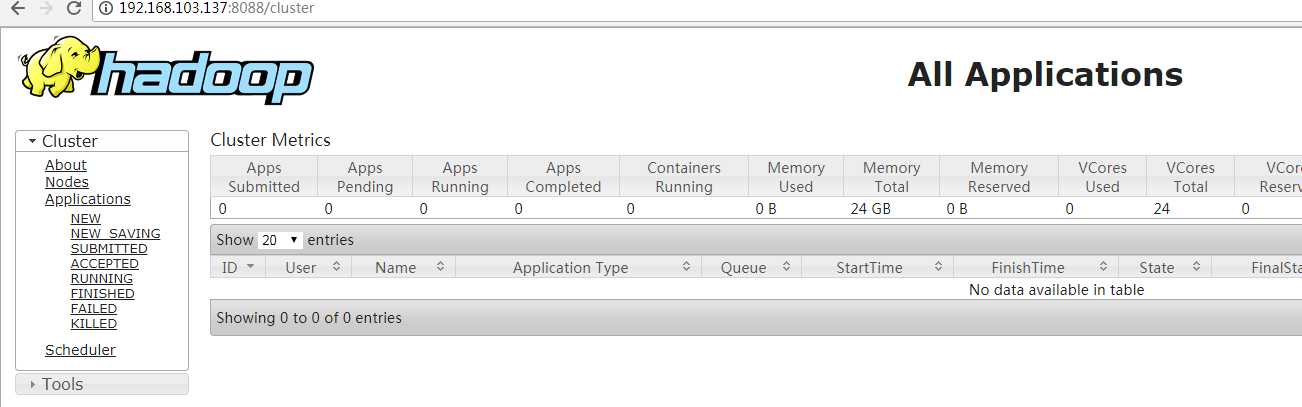1302x407 pixels.
Task: Click the sort arrows on the State column
Action: tap(1196, 267)
